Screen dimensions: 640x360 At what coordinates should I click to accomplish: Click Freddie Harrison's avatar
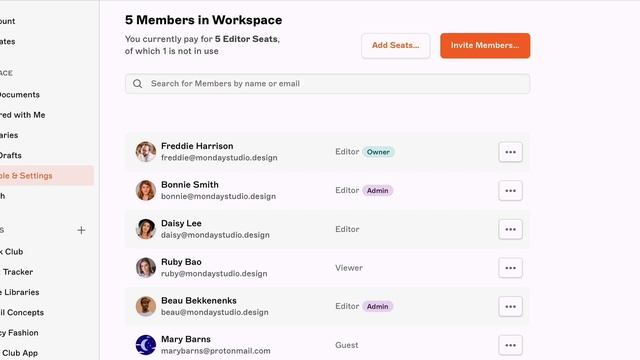tap(146, 152)
